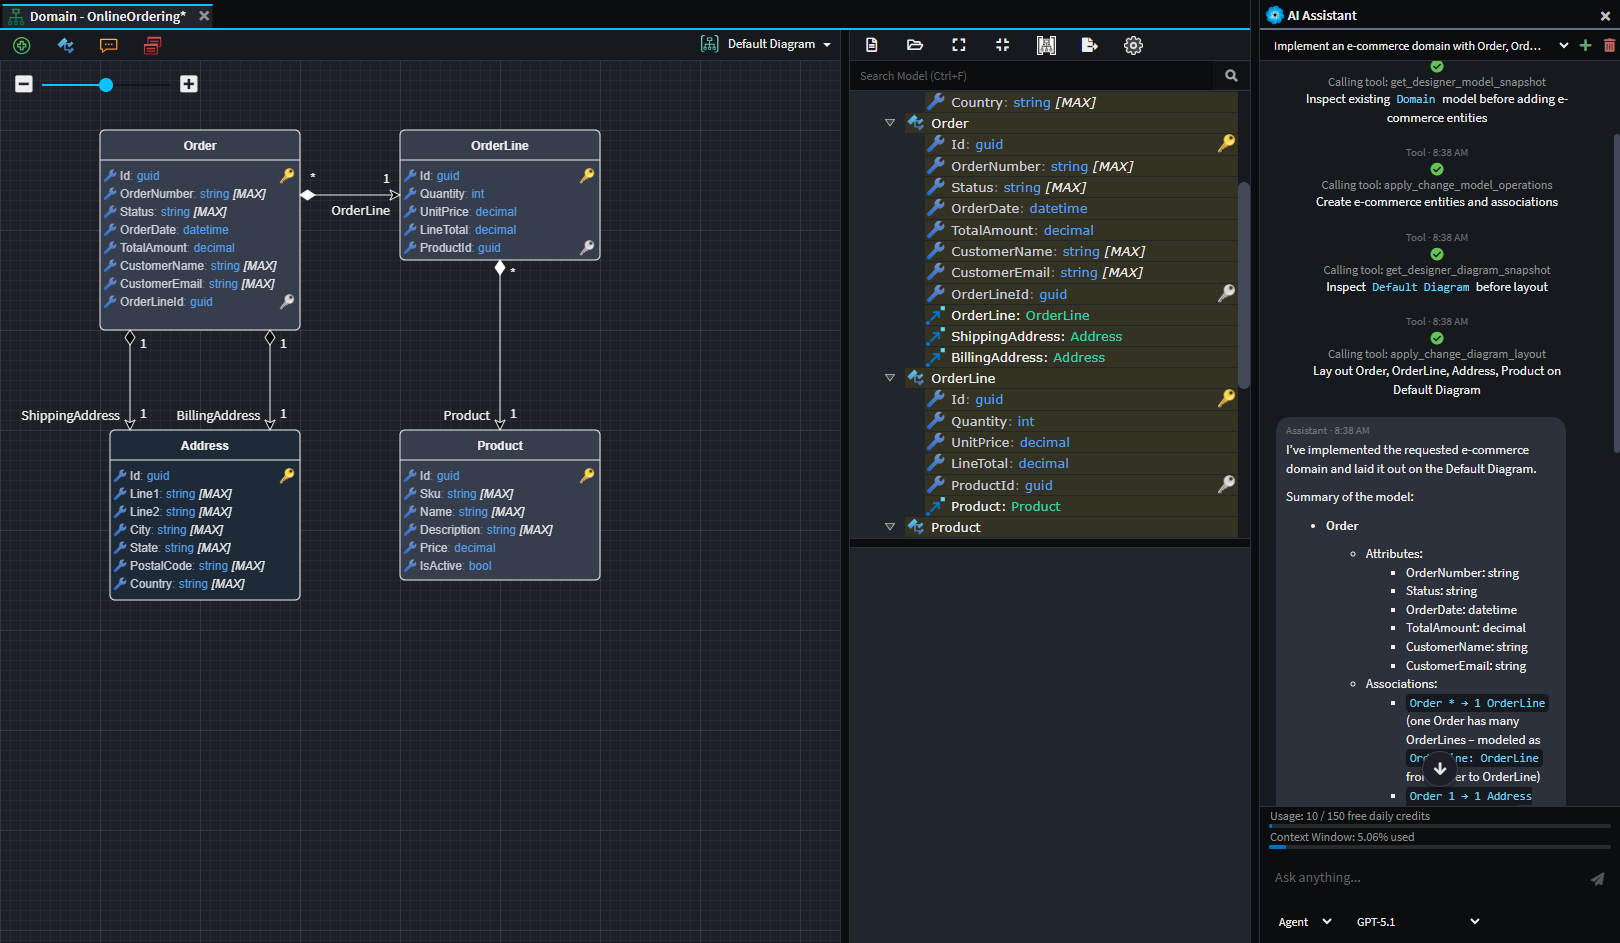Screen dimensions: 1620x943
Task: Click the export icon in model toolbar
Action: (x=1090, y=45)
